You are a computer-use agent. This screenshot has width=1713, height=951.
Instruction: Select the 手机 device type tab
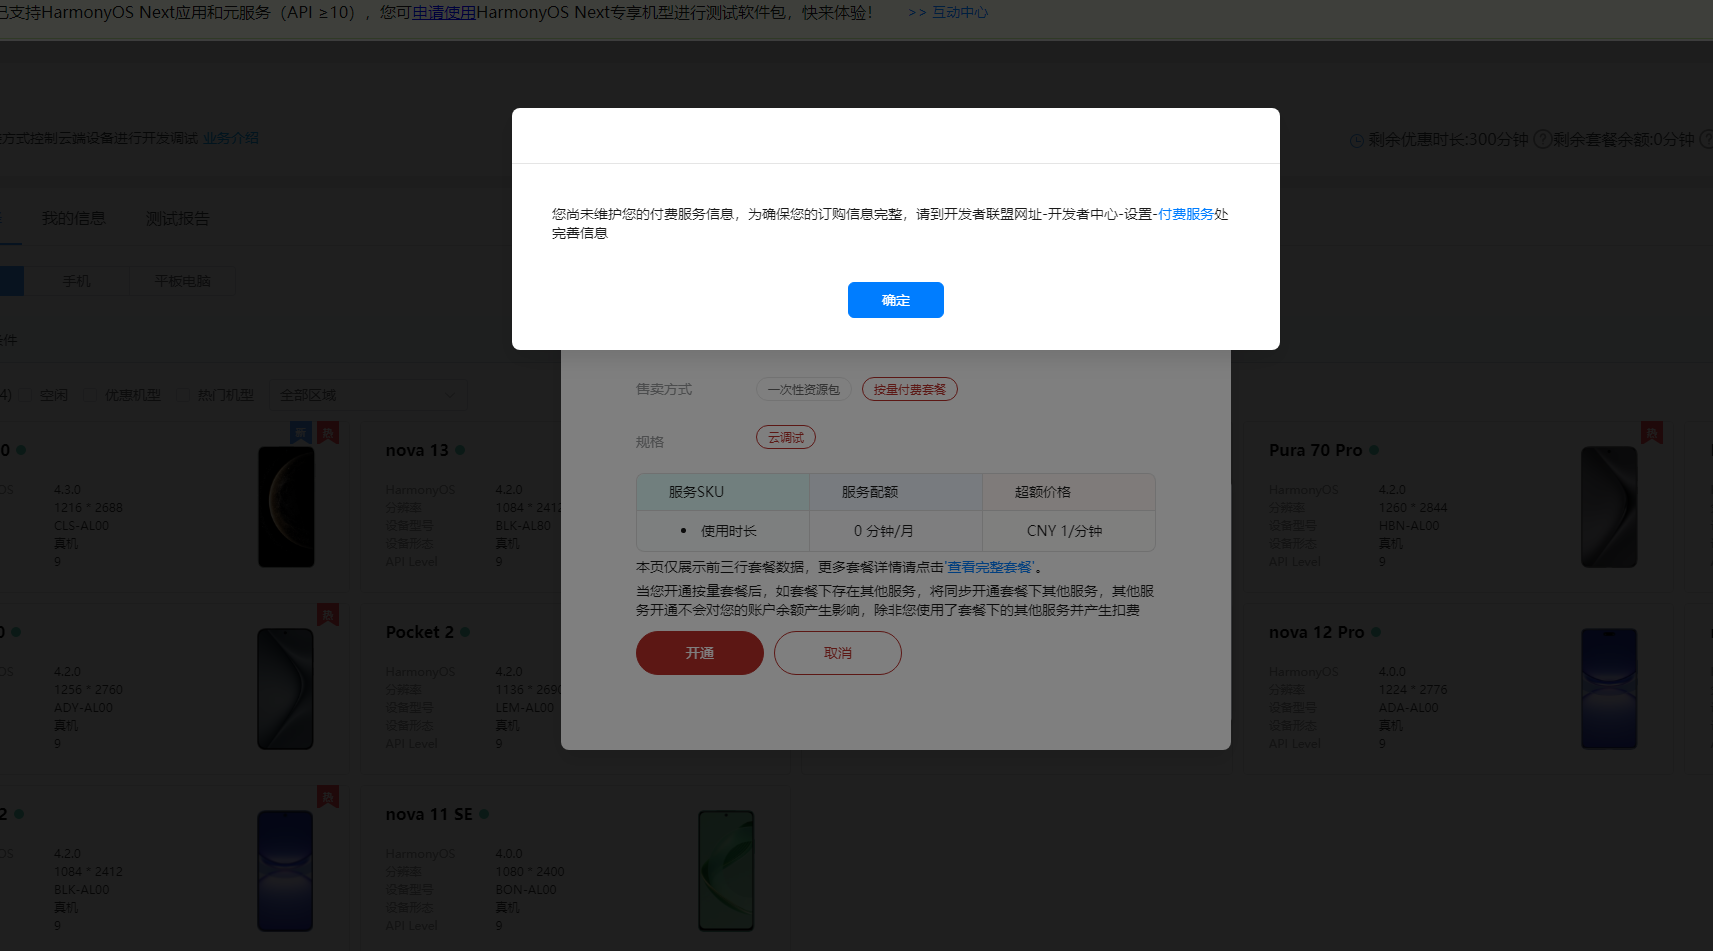pyautogui.click(x=77, y=281)
